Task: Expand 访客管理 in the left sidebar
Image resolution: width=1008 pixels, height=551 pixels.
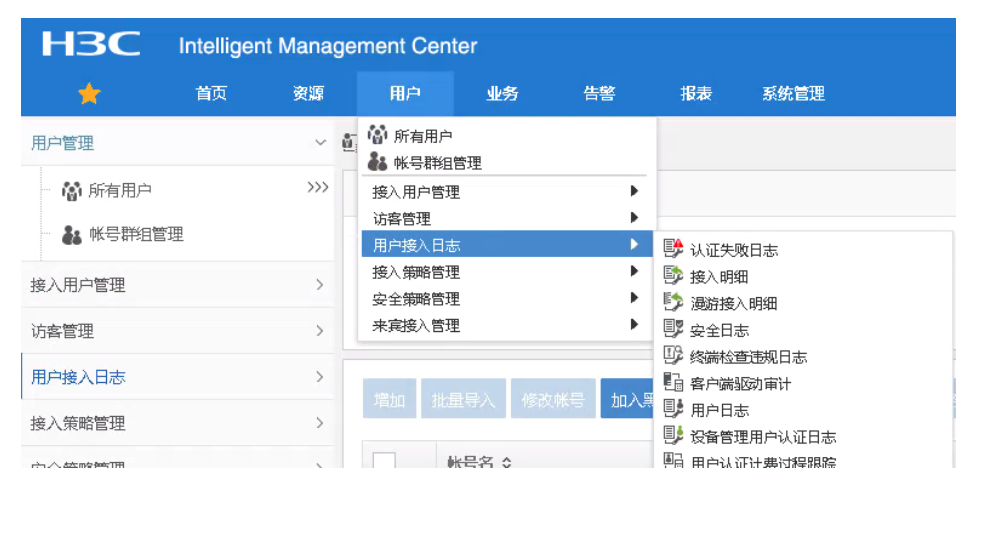Action: 320,331
